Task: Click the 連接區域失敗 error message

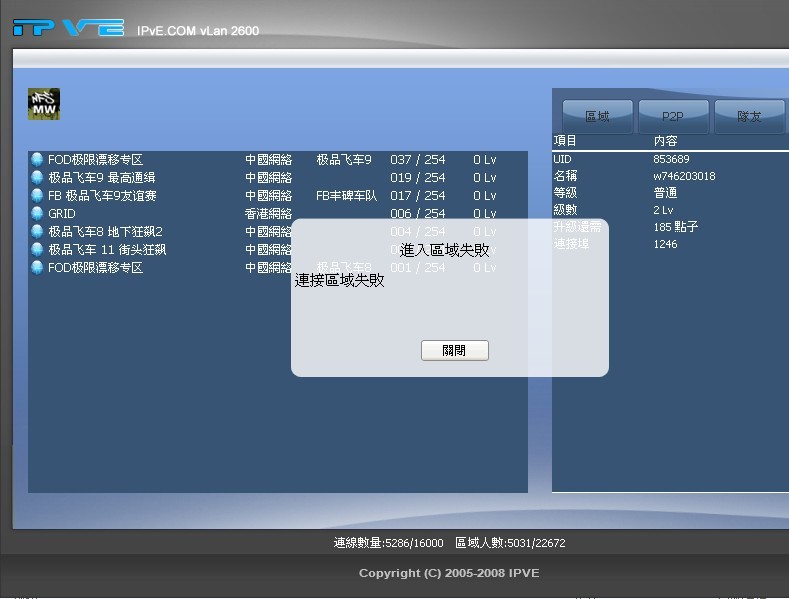Action: pos(340,280)
